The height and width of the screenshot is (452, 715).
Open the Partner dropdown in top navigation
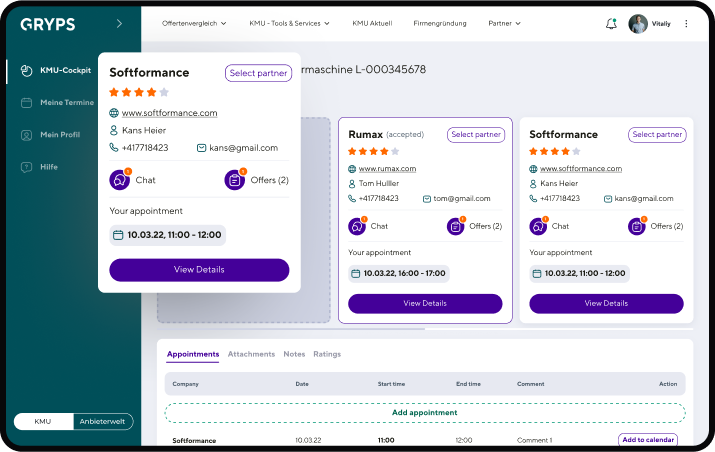[504, 23]
